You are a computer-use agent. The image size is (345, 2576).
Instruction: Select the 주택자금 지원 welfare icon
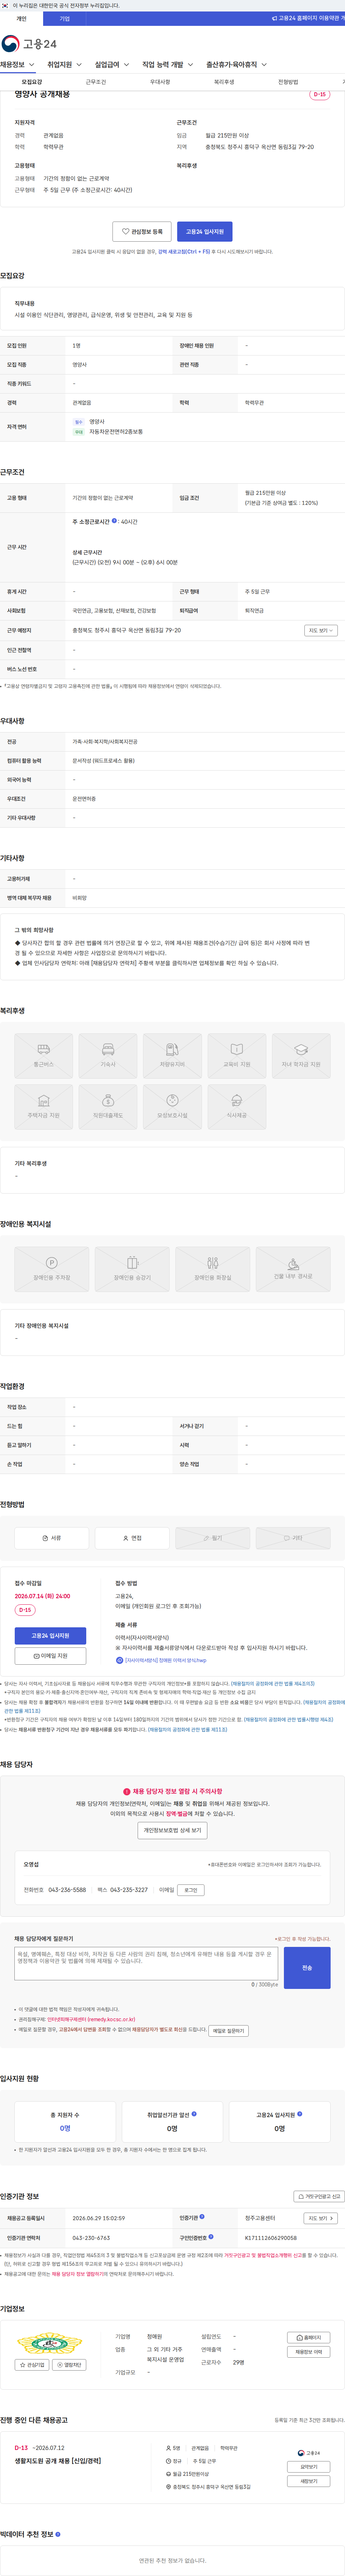click(43, 1107)
